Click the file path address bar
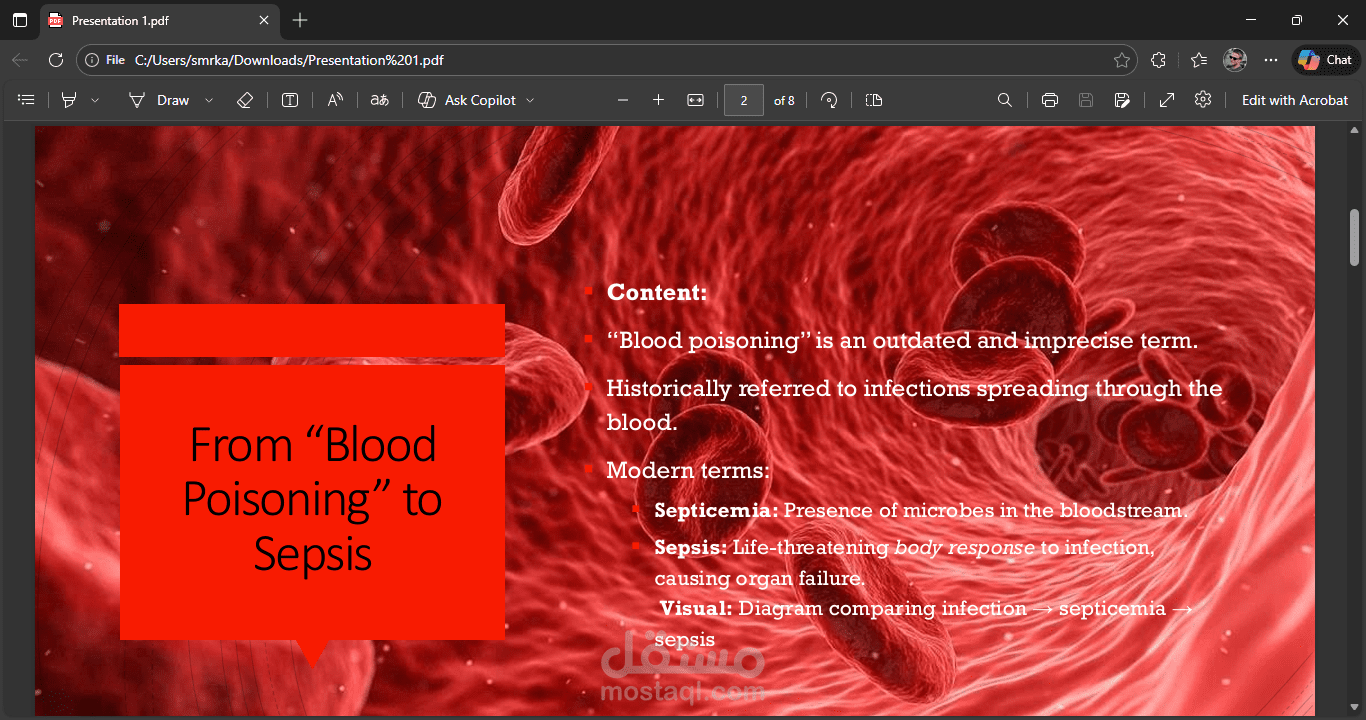The width and height of the screenshot is (1366, 720). pos(607,60)
